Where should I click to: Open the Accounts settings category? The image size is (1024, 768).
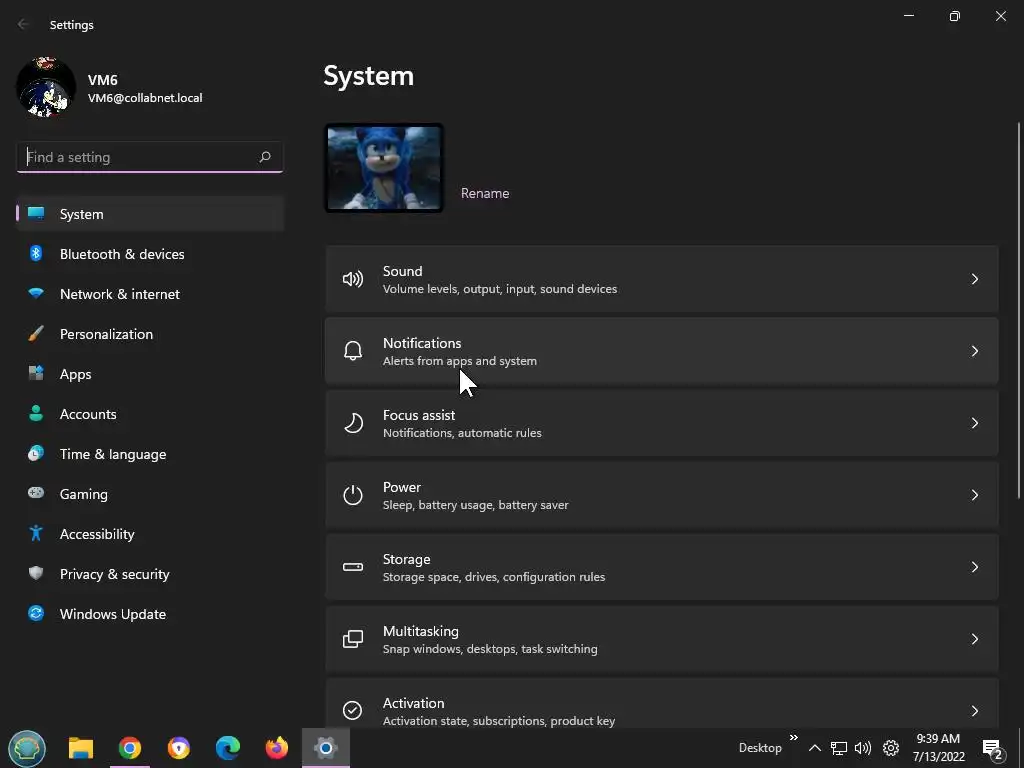150,414
